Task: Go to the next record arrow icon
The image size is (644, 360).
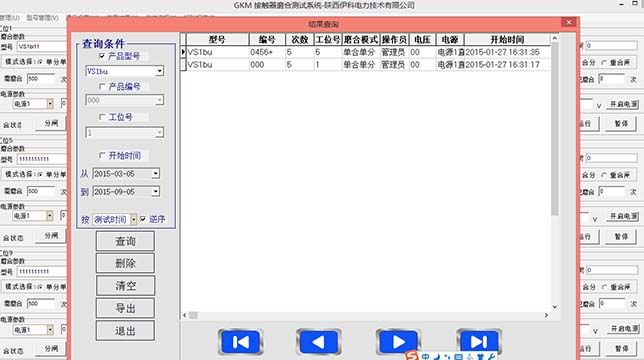Action: click(398, 341)
